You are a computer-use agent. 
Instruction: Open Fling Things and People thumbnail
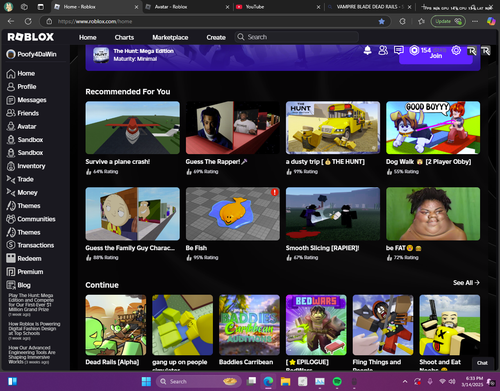(x=383, y=325)
